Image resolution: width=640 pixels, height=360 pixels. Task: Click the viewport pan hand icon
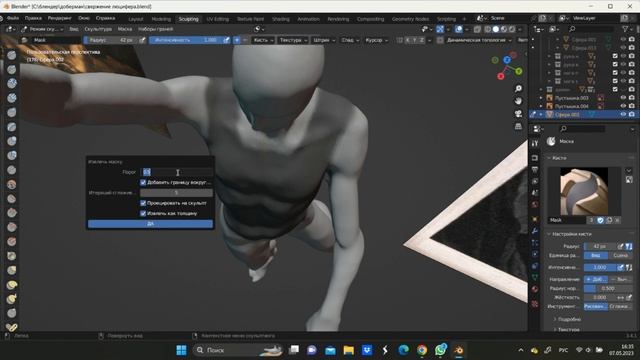(x=518, y=101)
